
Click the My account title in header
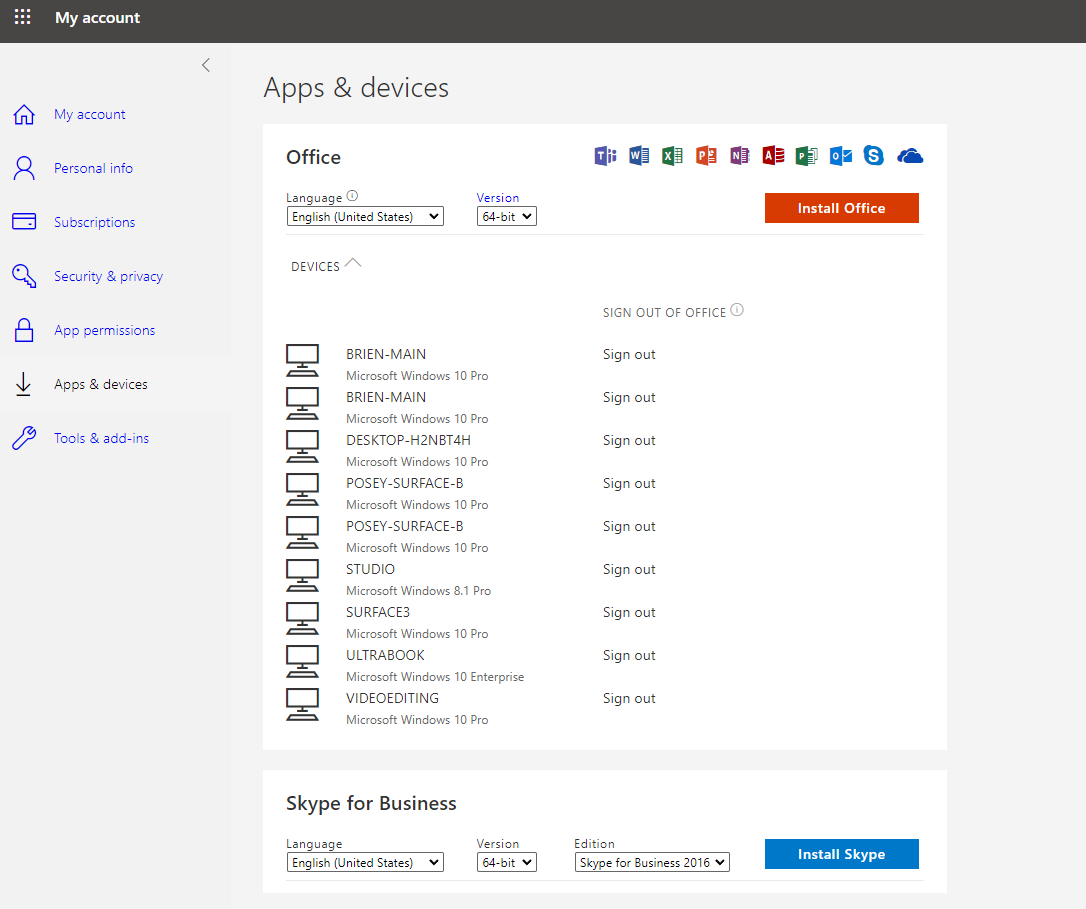[x=98, y=17]
